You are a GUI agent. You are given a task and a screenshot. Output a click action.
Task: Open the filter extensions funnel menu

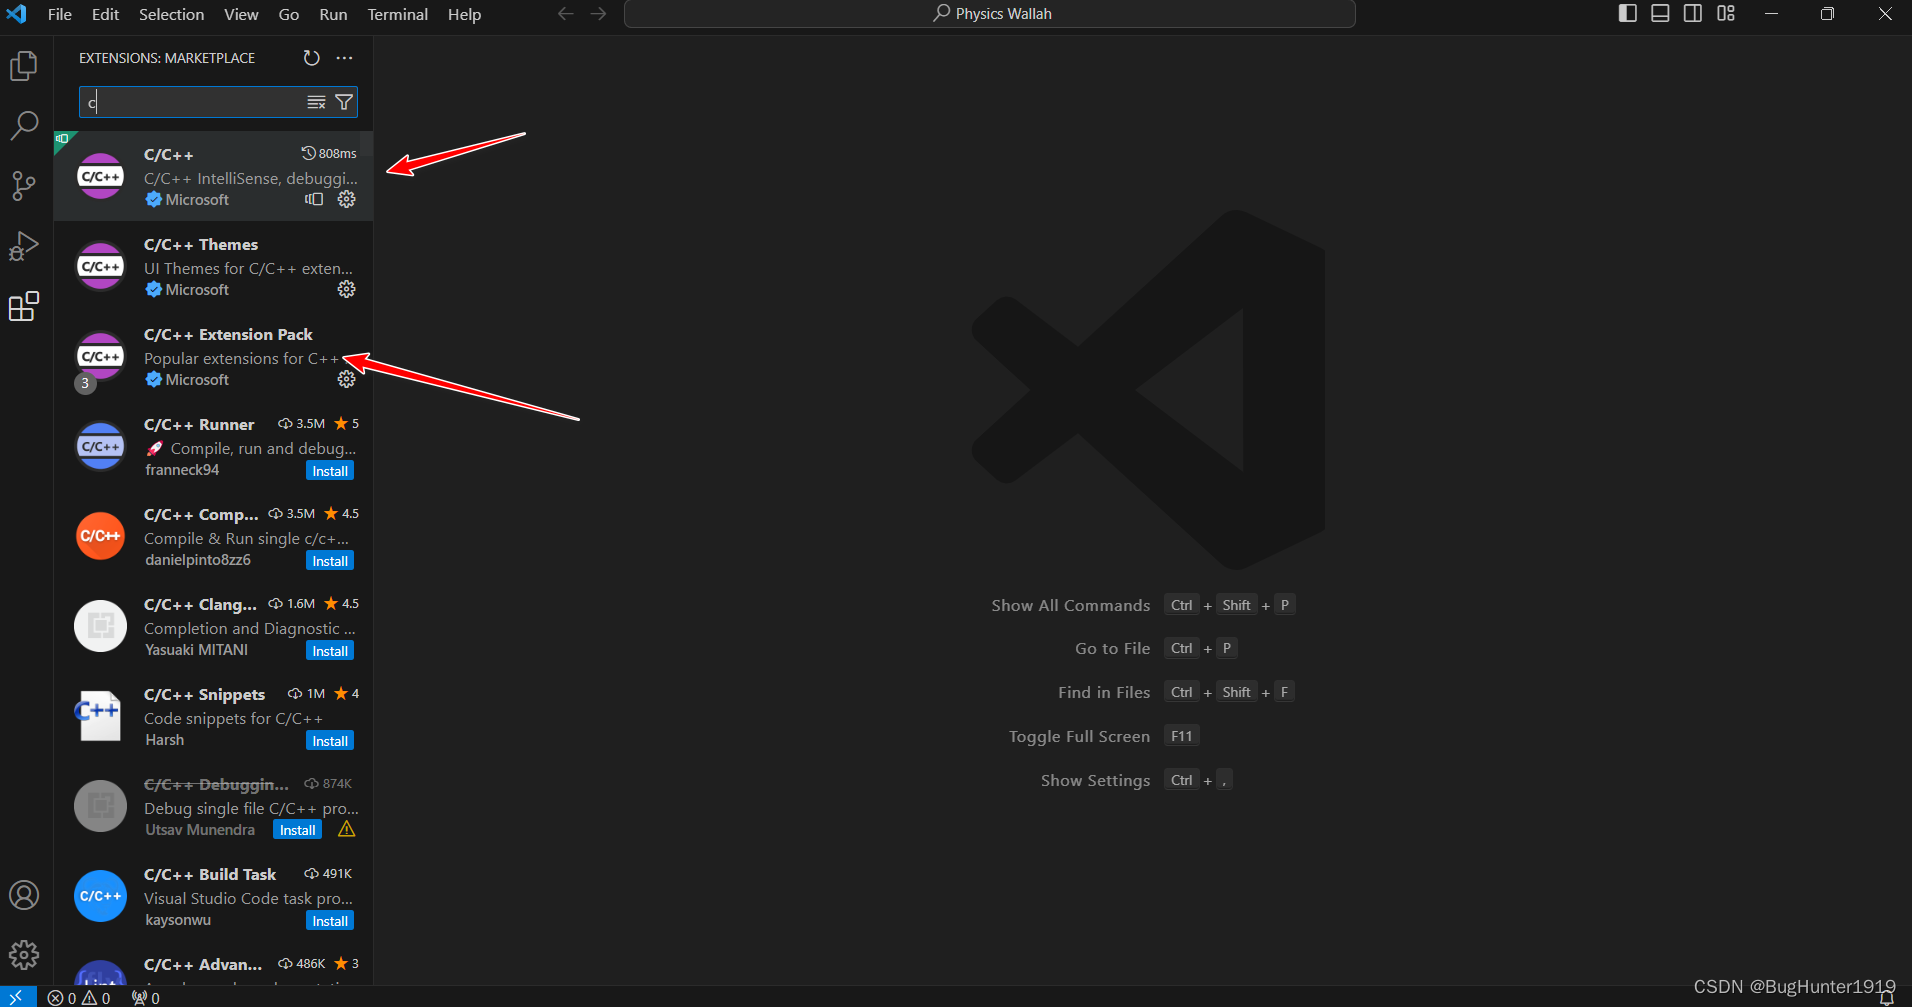344,102
